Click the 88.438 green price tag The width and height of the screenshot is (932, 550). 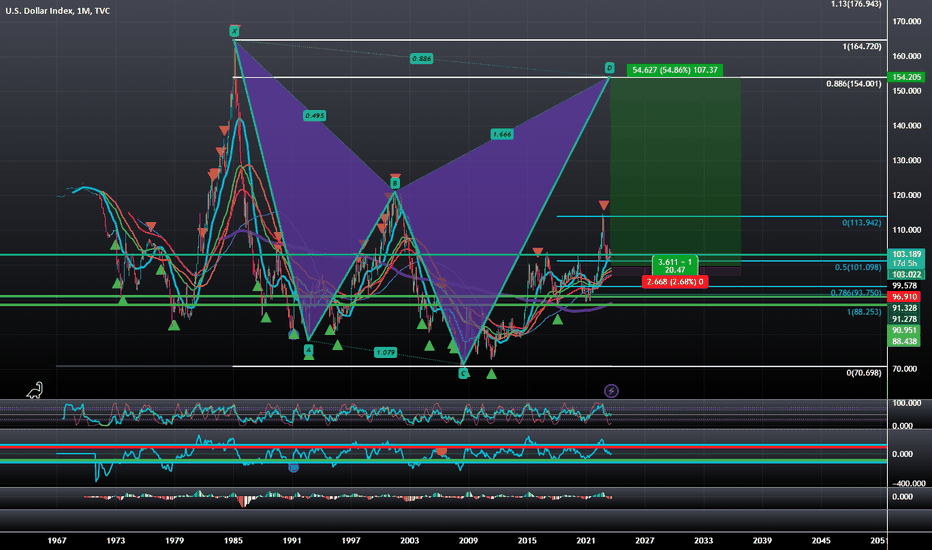(905, 341)
